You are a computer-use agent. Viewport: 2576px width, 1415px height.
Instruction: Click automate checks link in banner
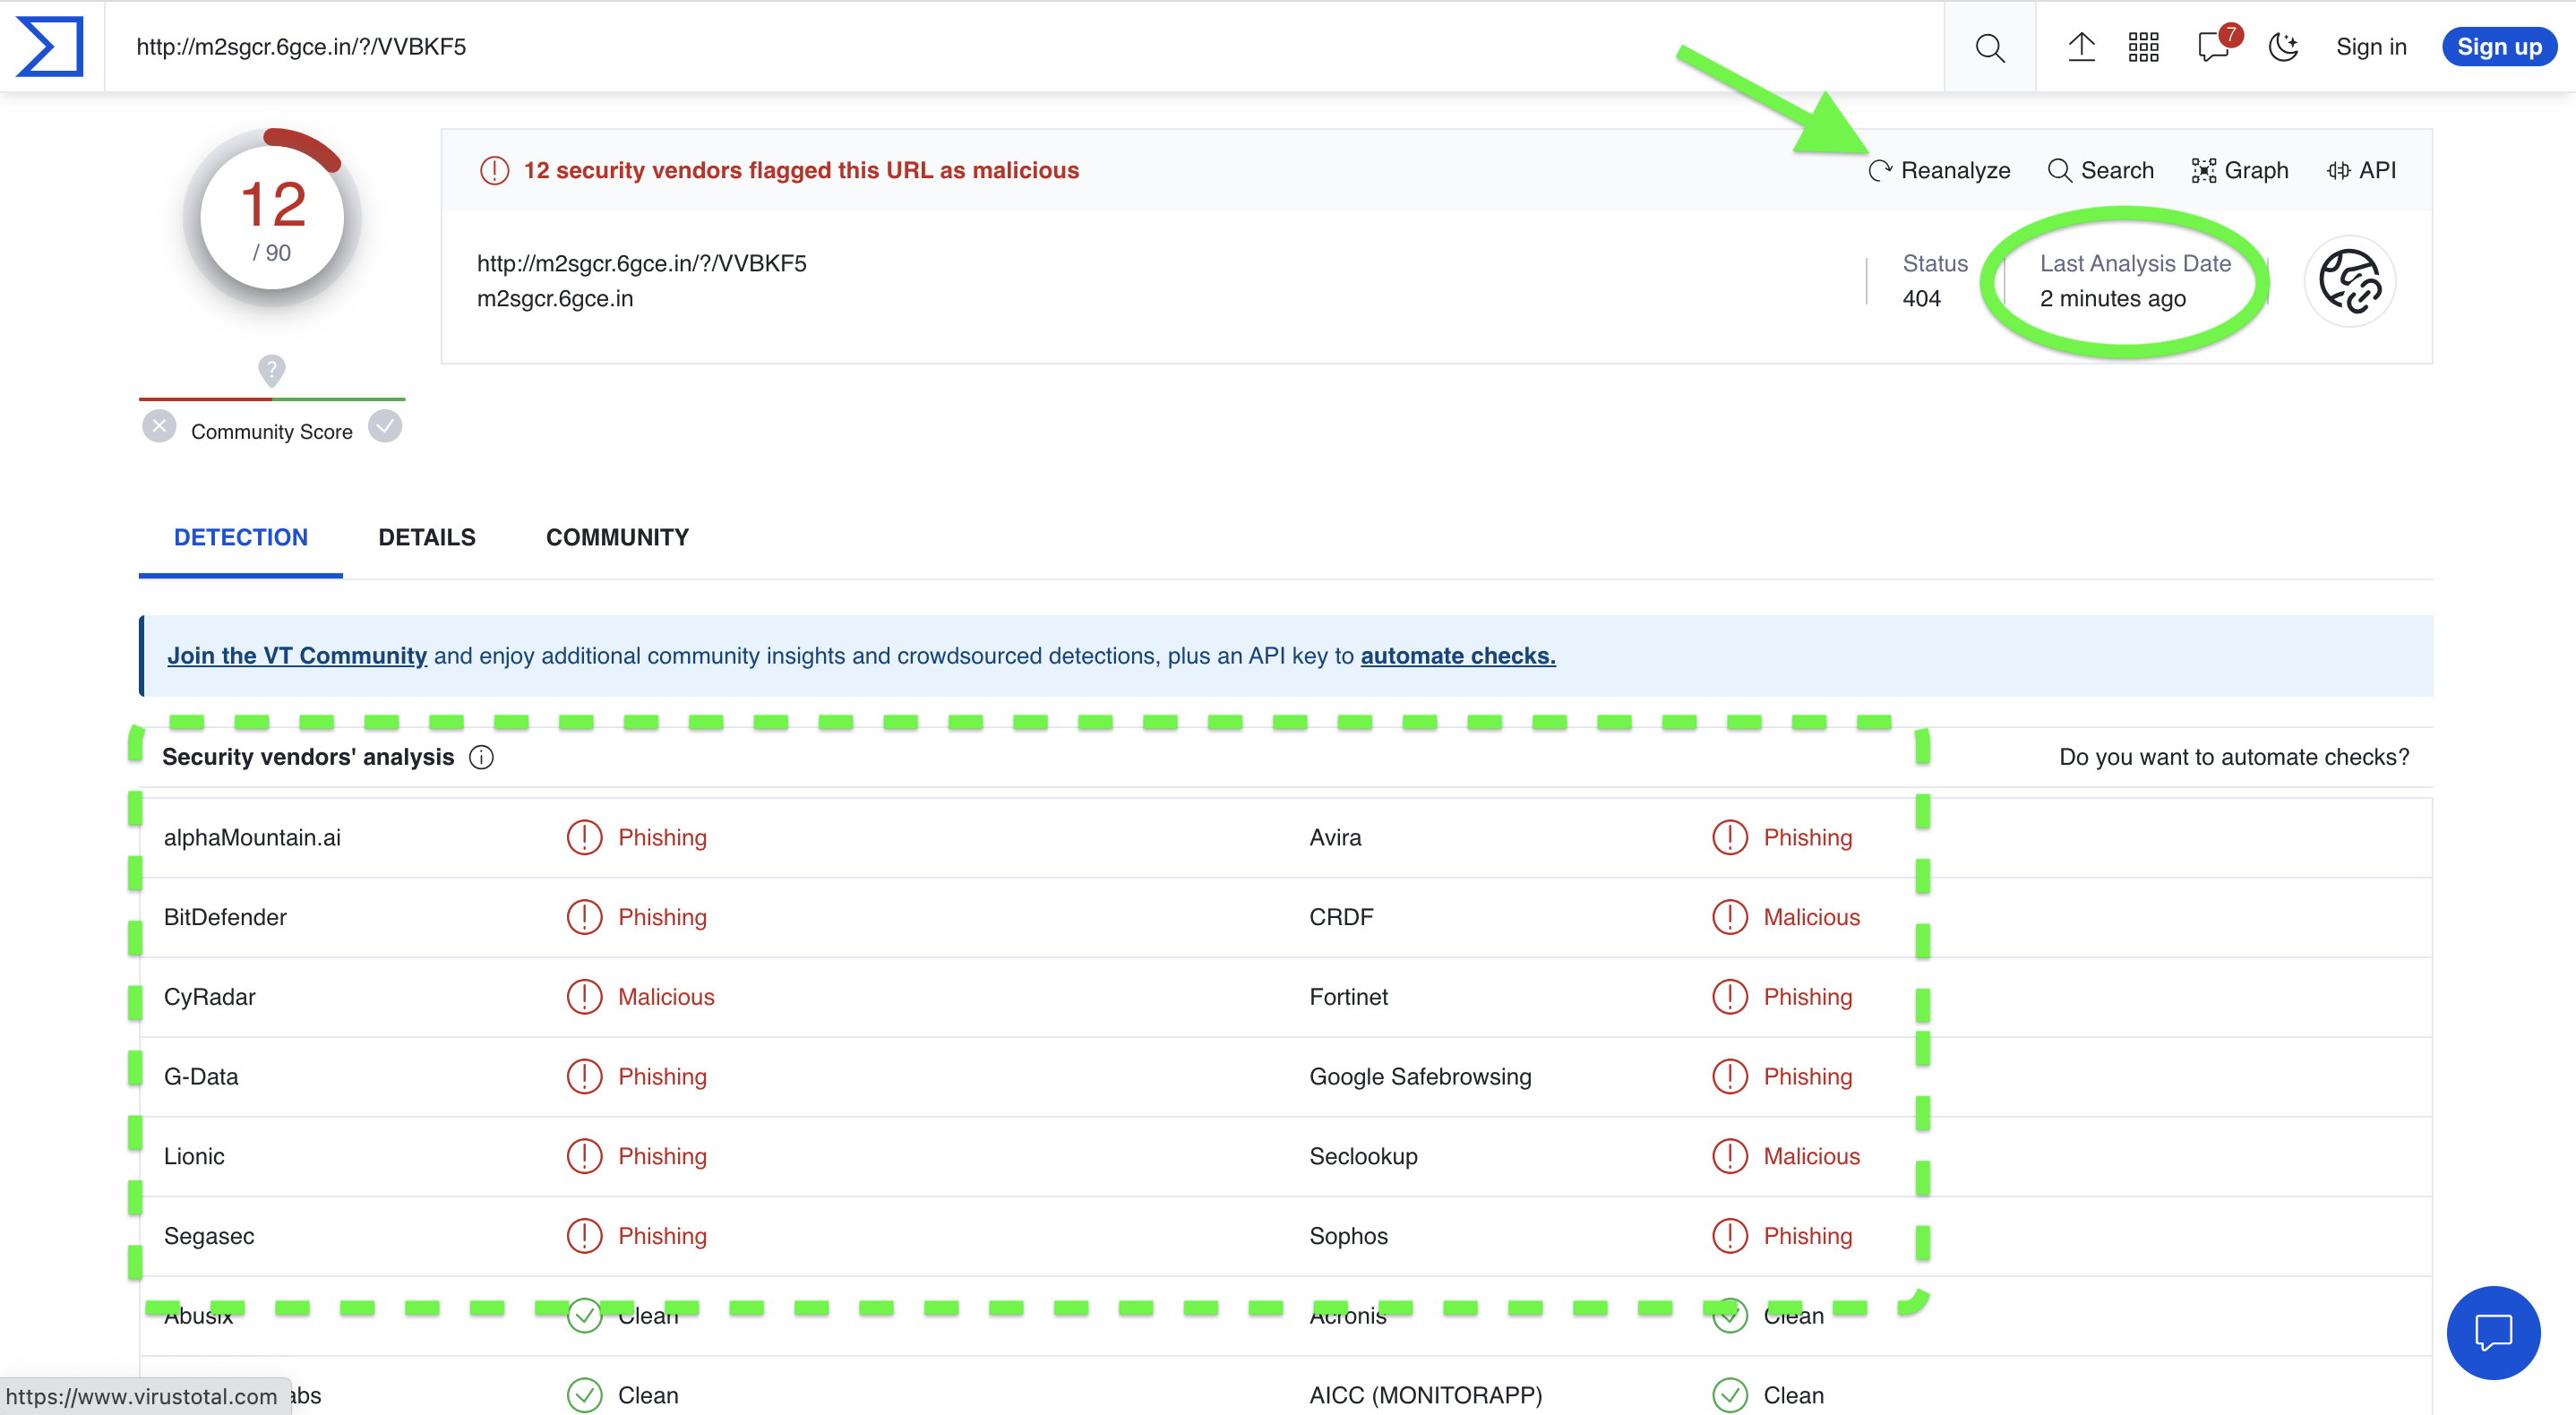1457,655
